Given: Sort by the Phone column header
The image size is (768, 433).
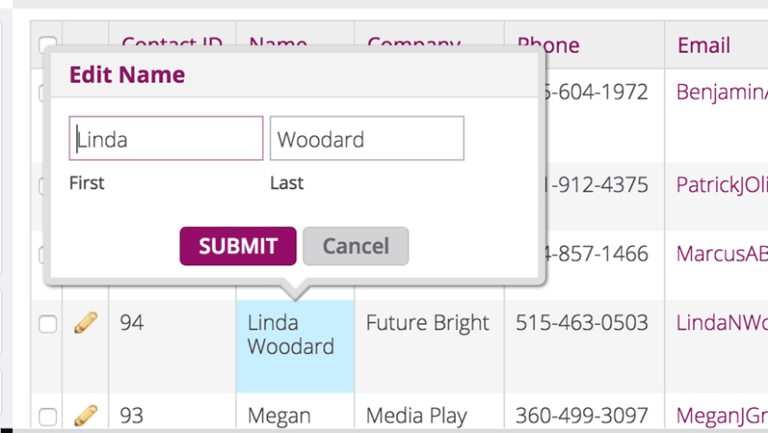Looking at the screenshot, I should pos(548,45).
